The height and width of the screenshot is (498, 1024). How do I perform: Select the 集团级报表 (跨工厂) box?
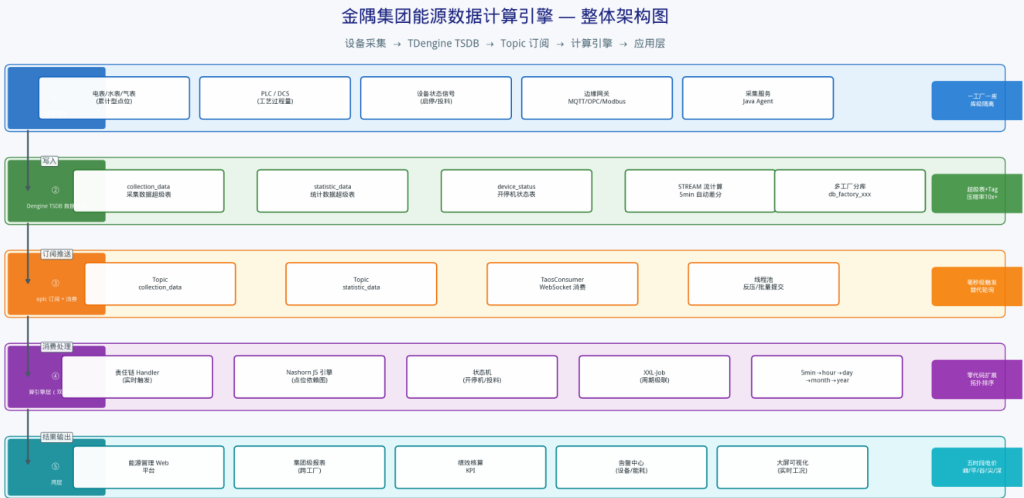pos(310,467)
